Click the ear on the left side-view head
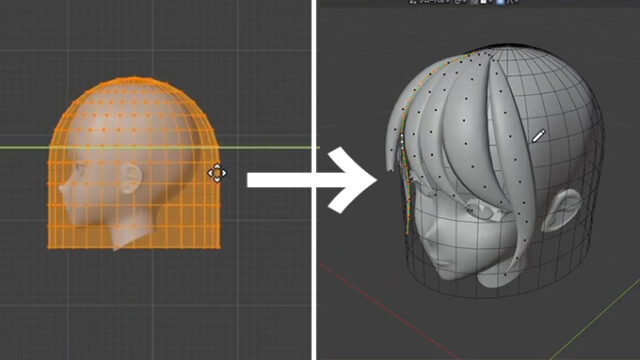The height and width of the screenshot is (360, 640). coord(131,178)
